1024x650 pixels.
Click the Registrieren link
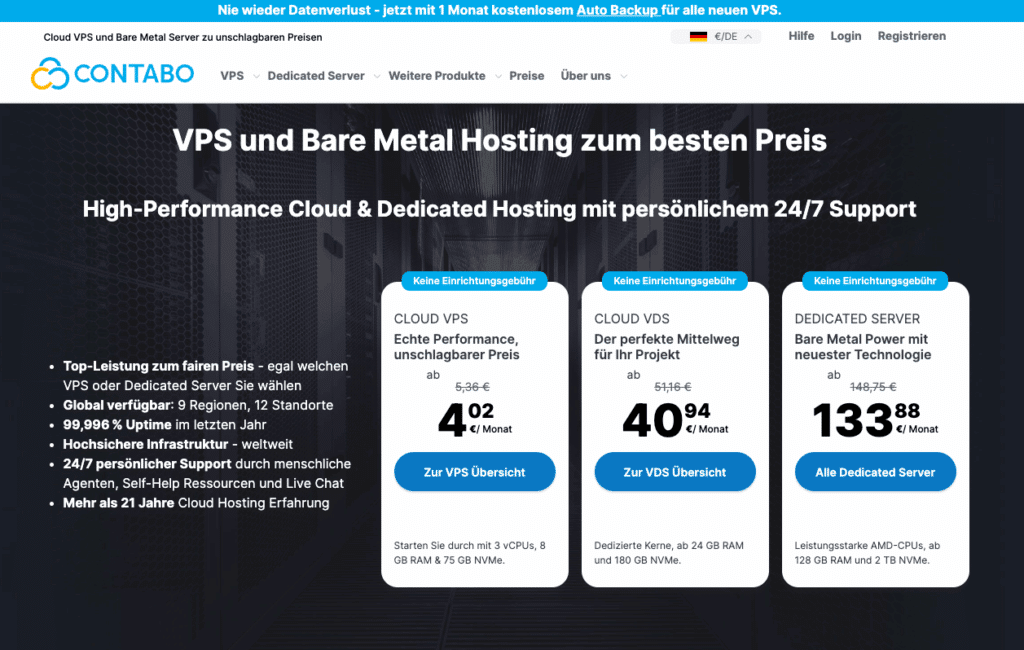pyautogui.click(x=912, y=36)
